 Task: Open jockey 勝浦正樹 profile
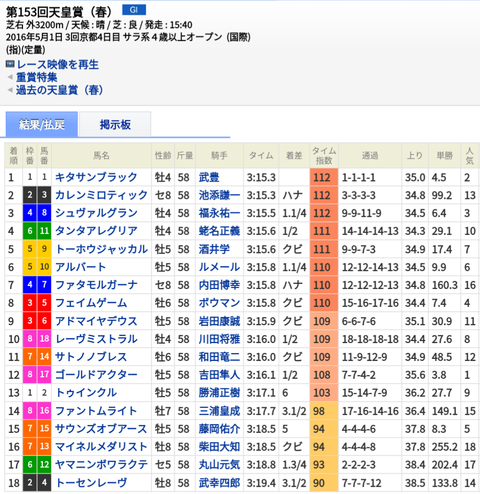tap(219, 393)
